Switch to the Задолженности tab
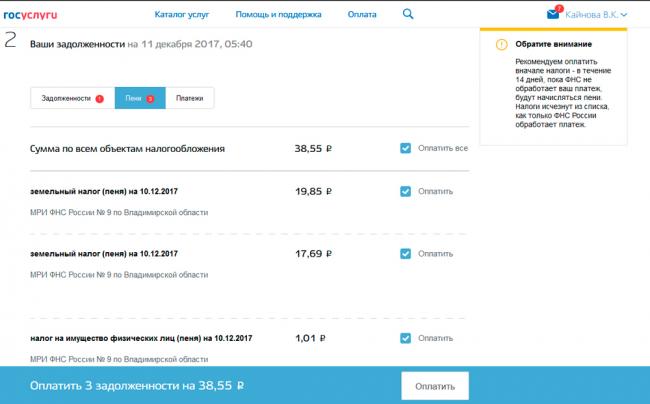 click(73, 98)
